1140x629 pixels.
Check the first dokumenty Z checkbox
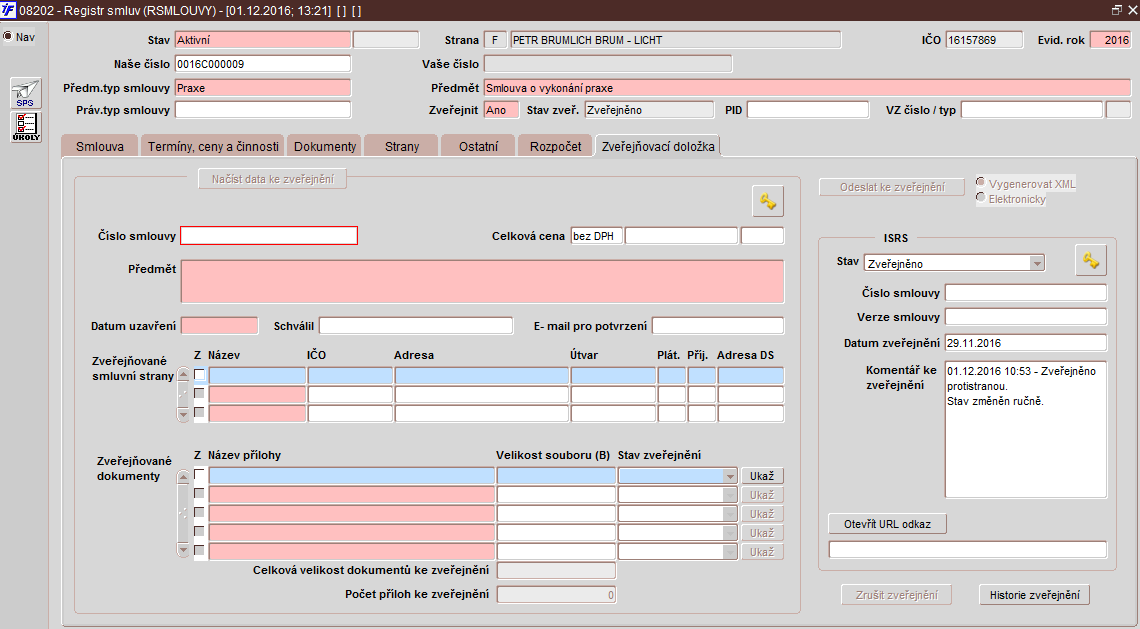point(200,475)
